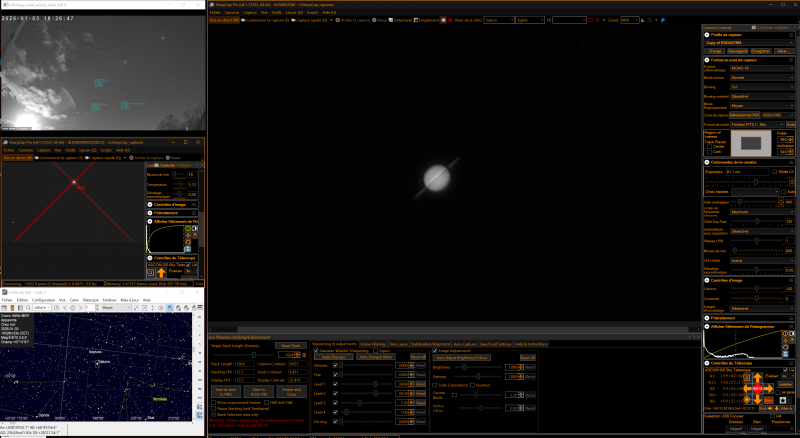This screenshot has width=800, height=438.
Task: Click sun-like icon right of Empilement button
Action: point(443,20)
